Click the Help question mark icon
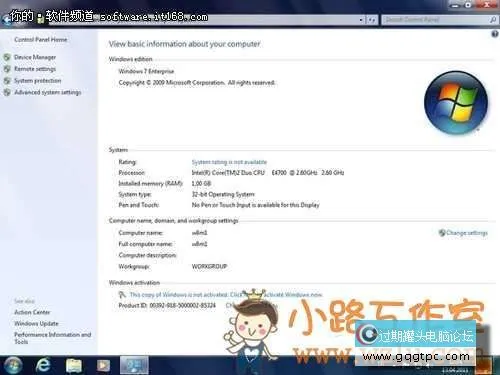Image resolution: width=500 pixels, height=375 pixels. (495, 34)
